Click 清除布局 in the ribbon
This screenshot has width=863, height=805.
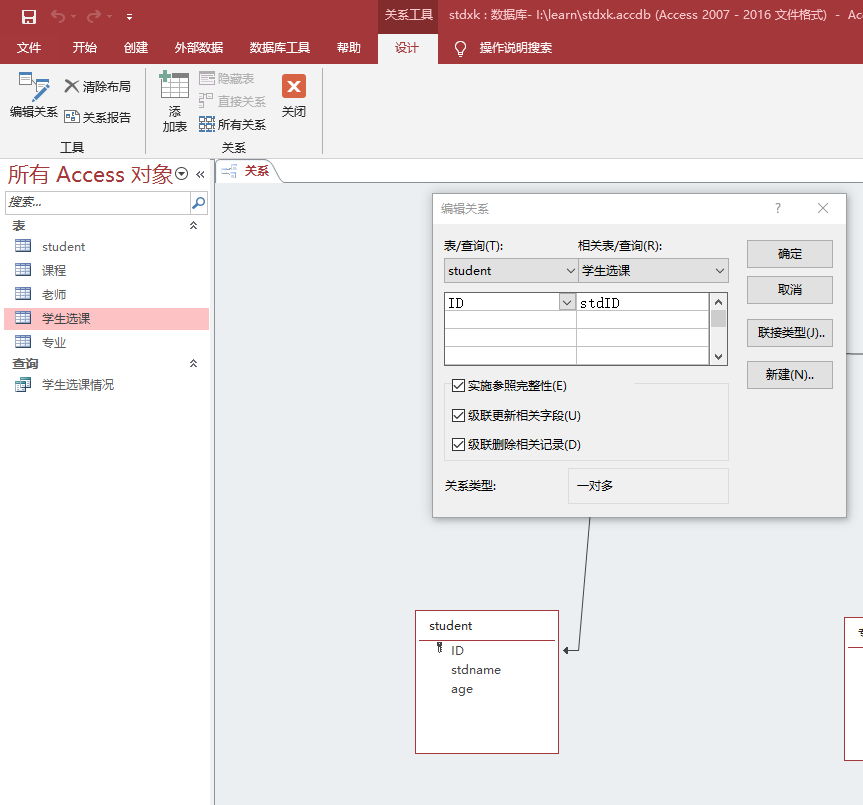pos(97,86)
